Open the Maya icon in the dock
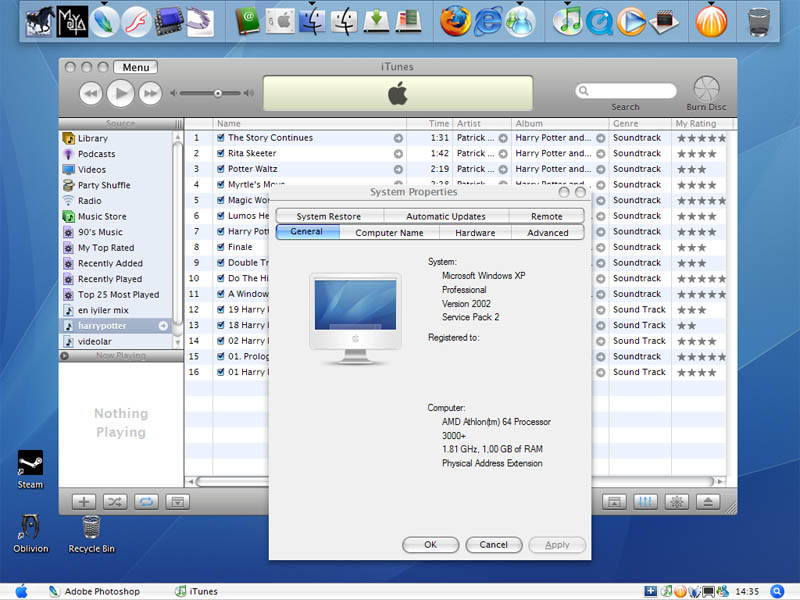Viewport: 800px width, 600px height. click(x=72, y=21)
